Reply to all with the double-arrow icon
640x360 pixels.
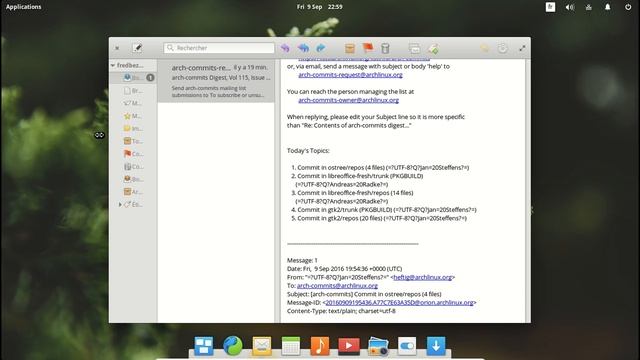(x=303, y=48)
